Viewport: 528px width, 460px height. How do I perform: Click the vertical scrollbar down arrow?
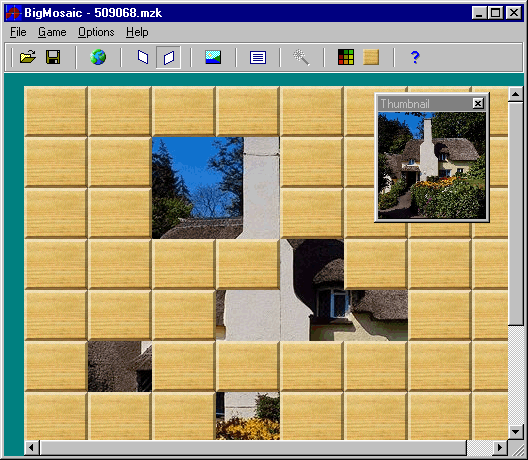516,431
